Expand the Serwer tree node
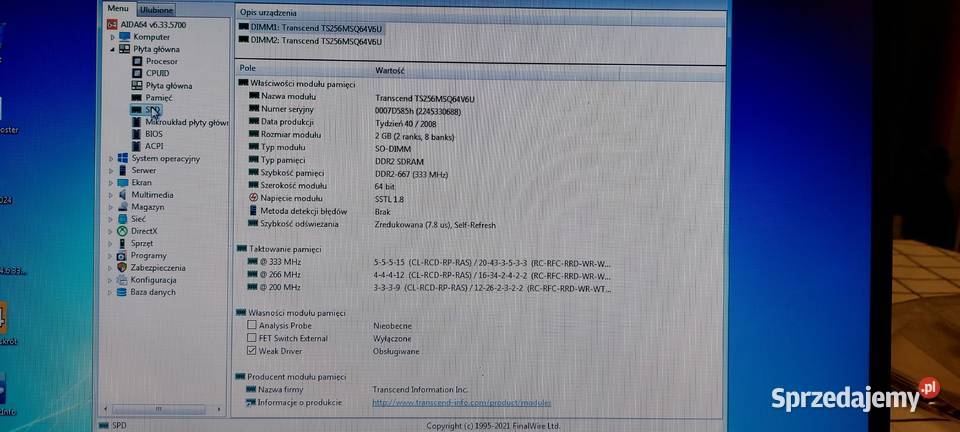 click(111, 171)
